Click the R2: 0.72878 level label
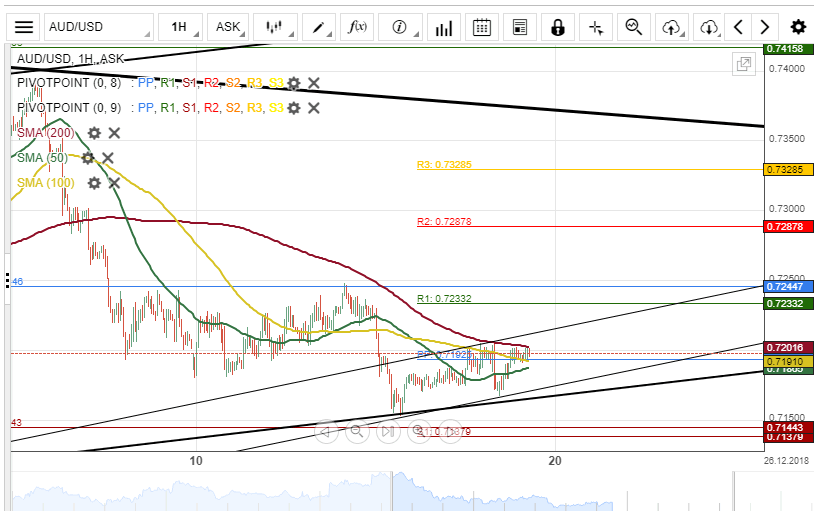 tap(444, 222)
